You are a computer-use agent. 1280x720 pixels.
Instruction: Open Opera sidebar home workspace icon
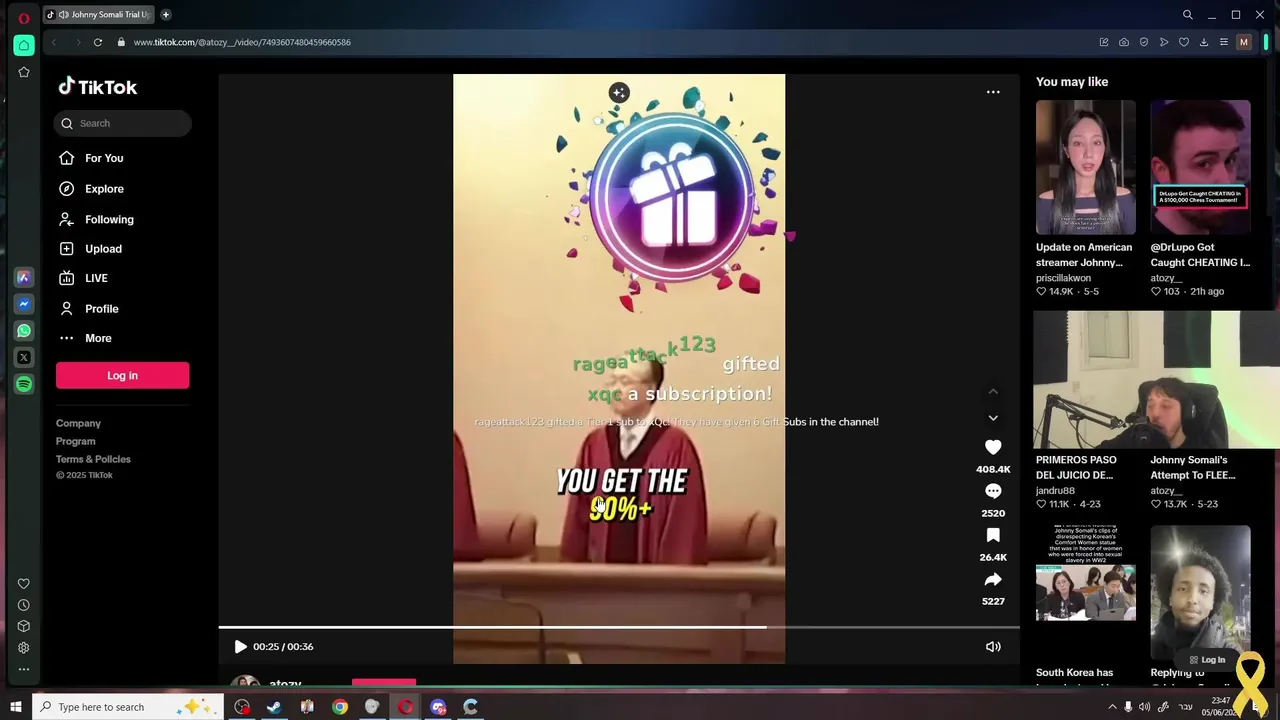click(x=24, y=45)
